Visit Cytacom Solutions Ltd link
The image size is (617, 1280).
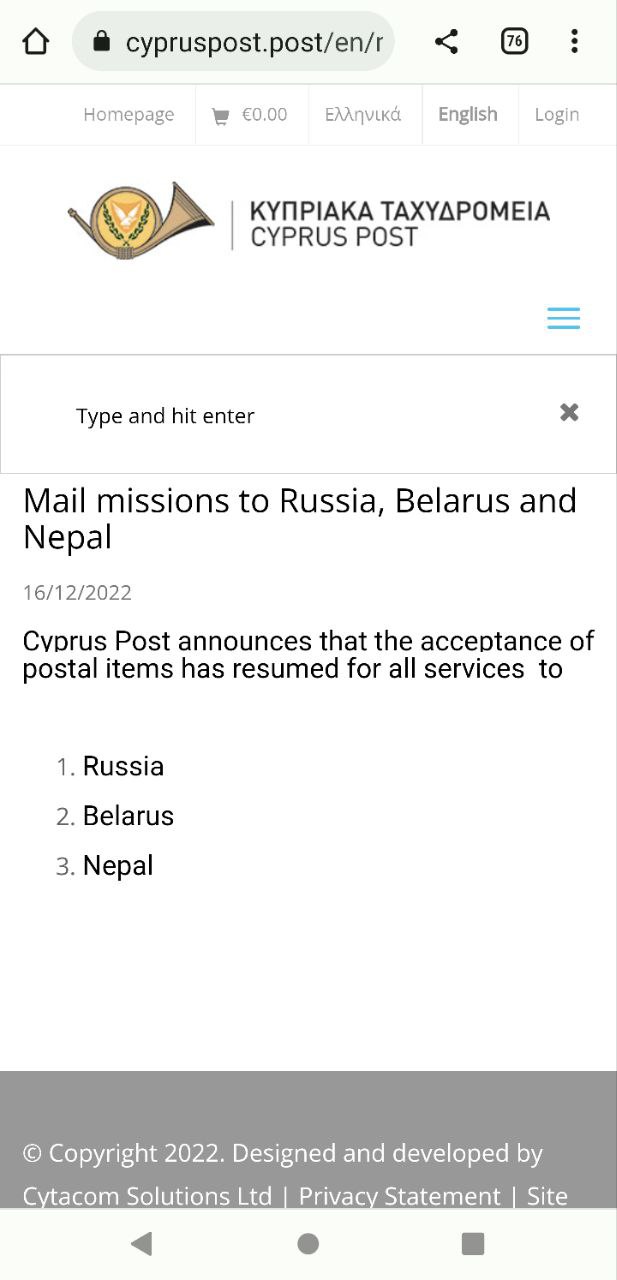(147, 1196)
